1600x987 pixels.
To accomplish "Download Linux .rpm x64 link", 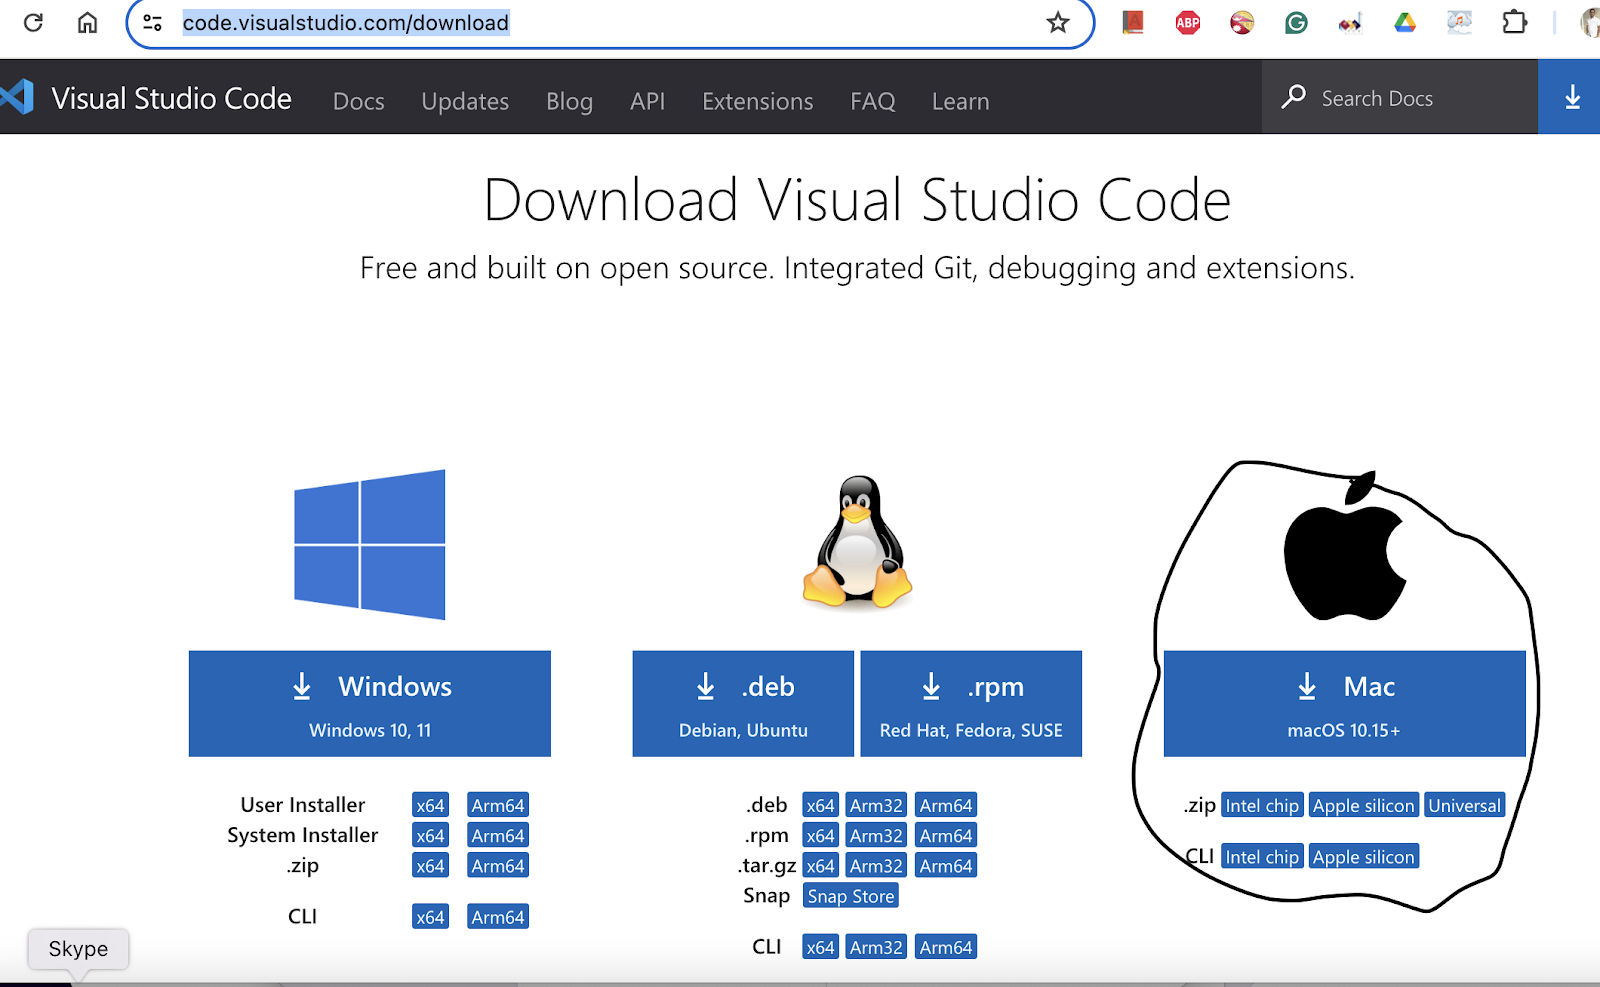I will [820, 835].
